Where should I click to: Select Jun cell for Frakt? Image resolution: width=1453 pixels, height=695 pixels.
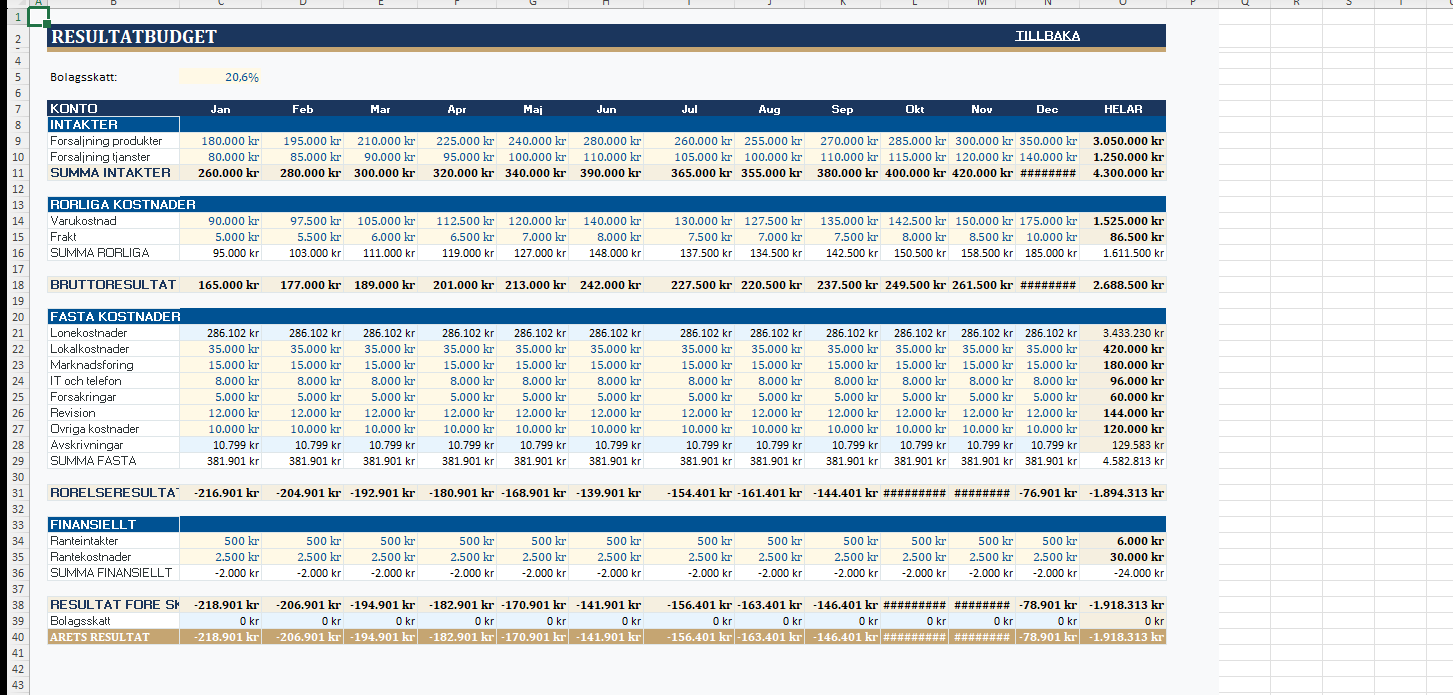(x=606, y=237)
